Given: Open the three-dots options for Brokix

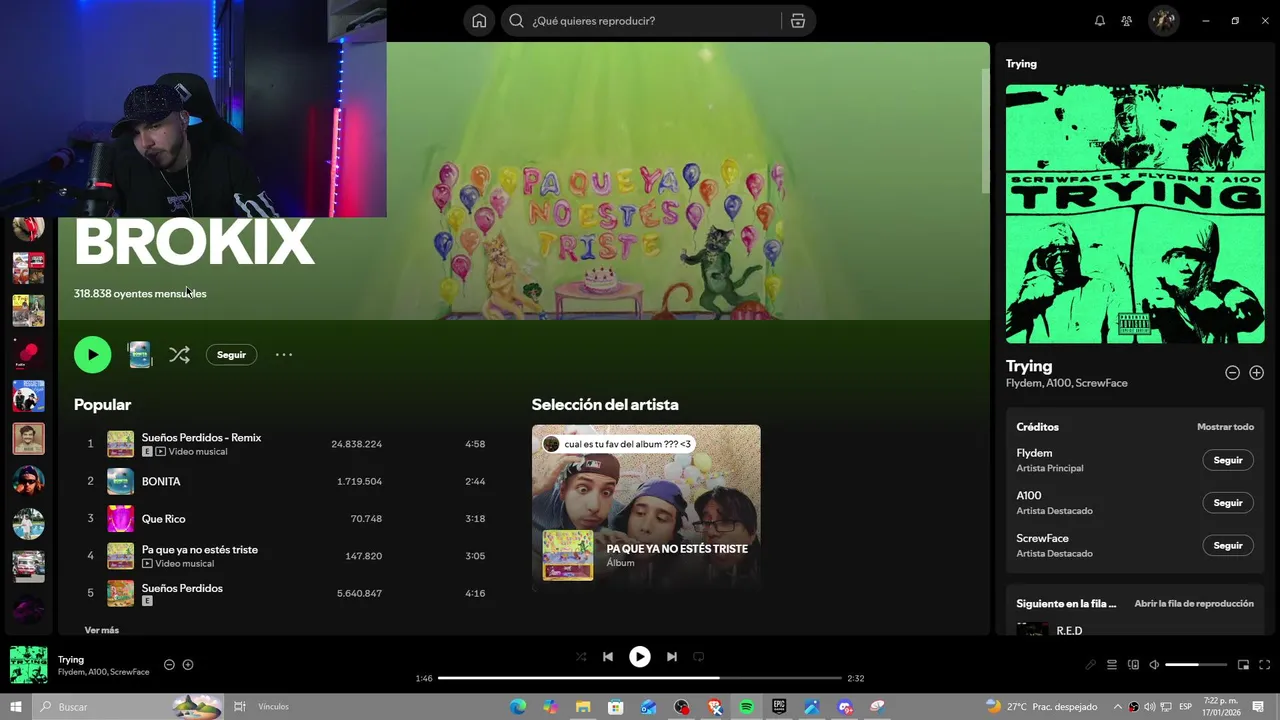Looking at the screenshot, I should pyautogui.click(x=284, y=355).
